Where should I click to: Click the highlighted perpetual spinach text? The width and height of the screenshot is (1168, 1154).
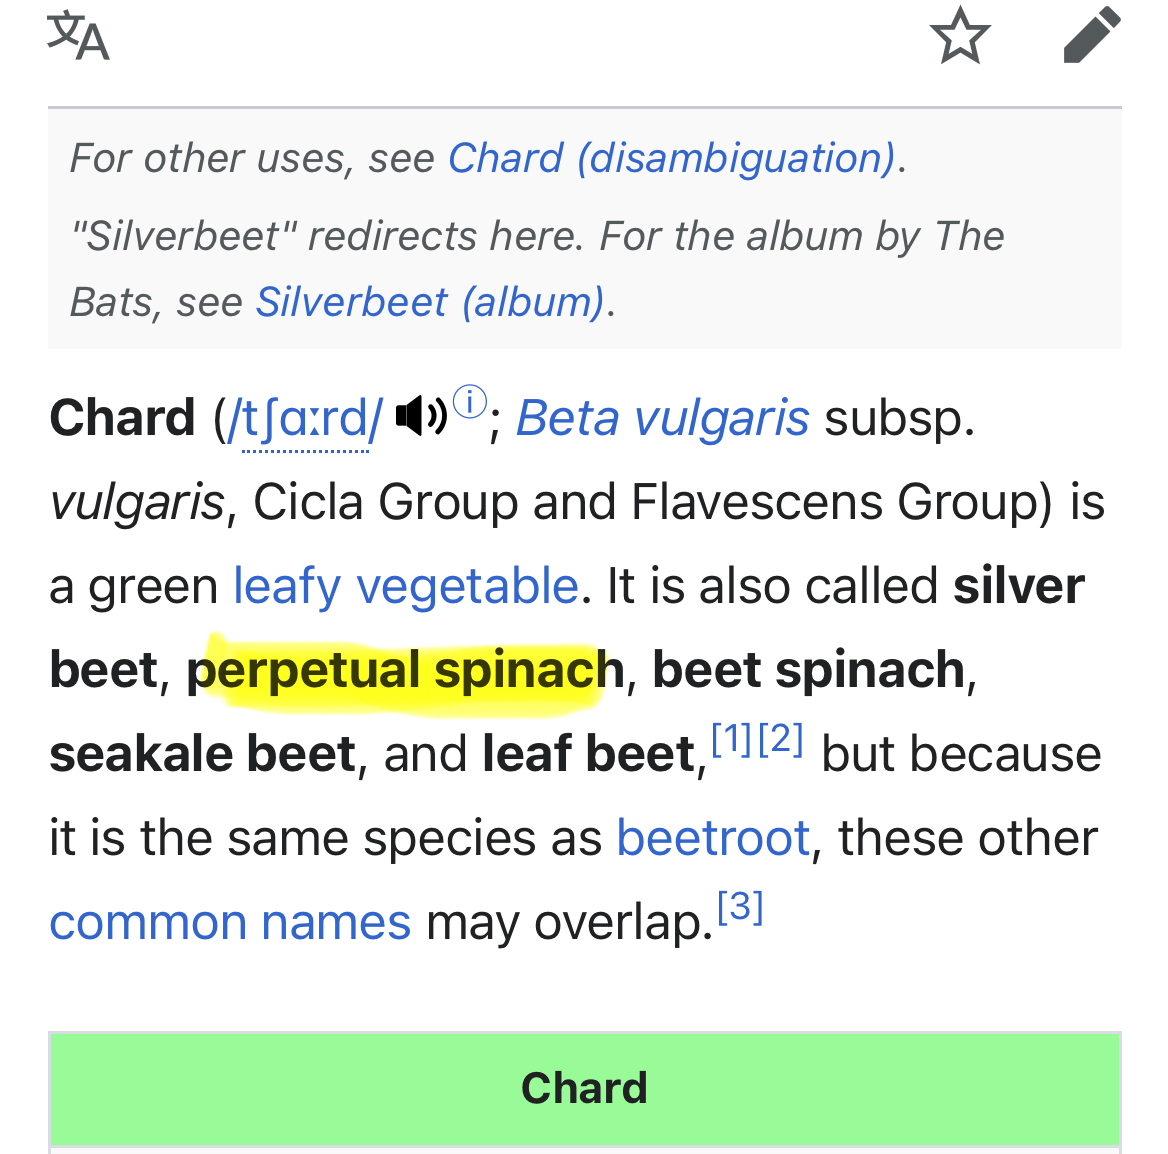tap(405, 670)
